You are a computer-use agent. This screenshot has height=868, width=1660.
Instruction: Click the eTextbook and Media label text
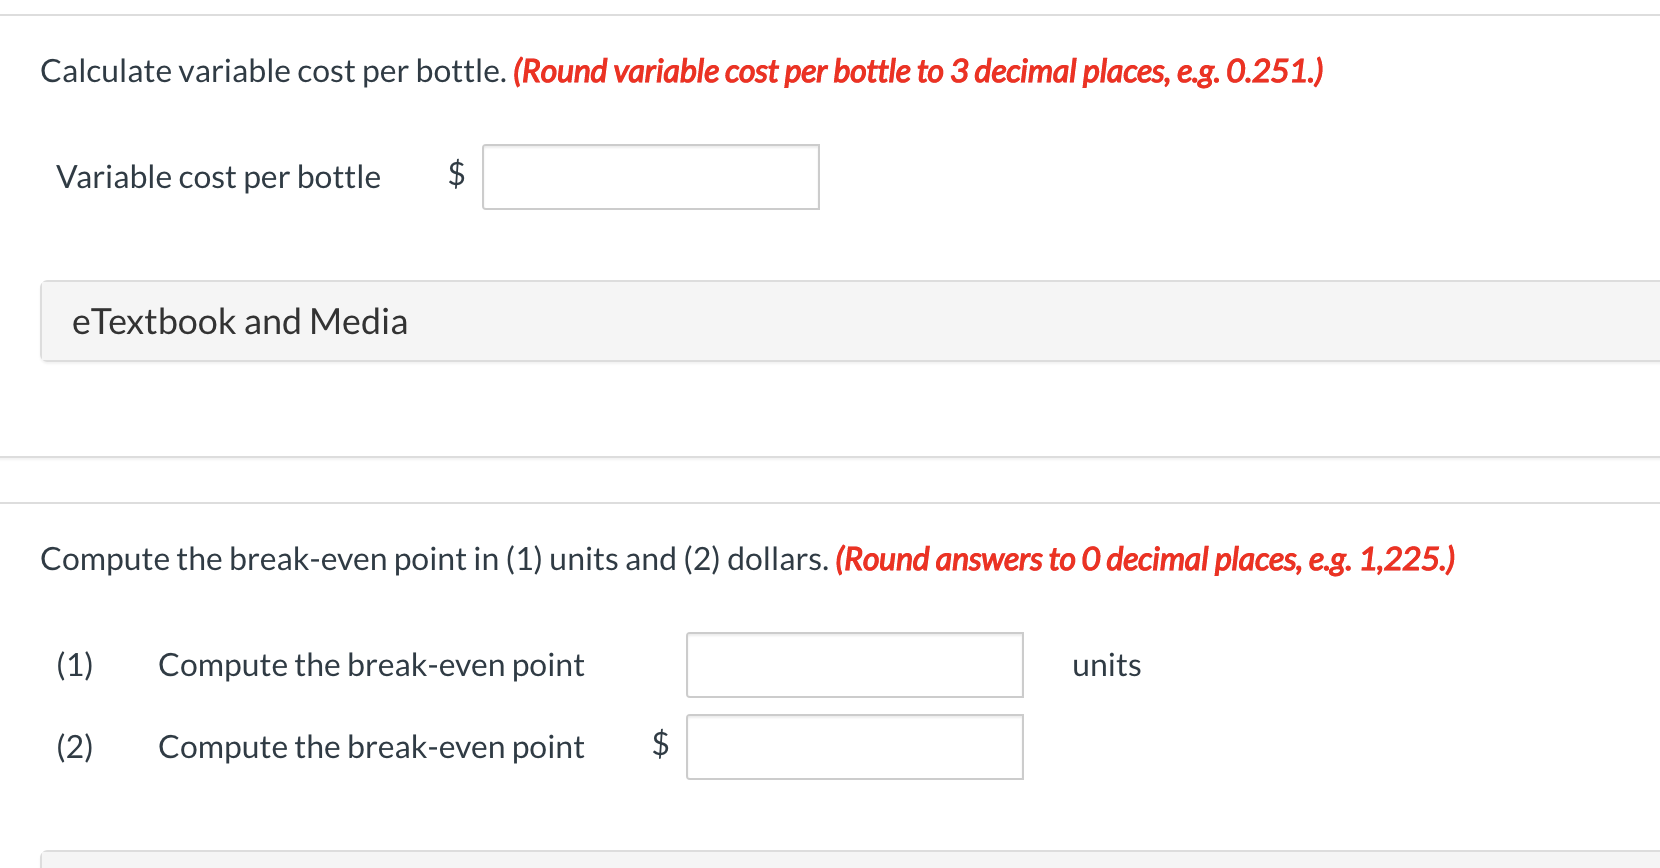click(239, 321)
